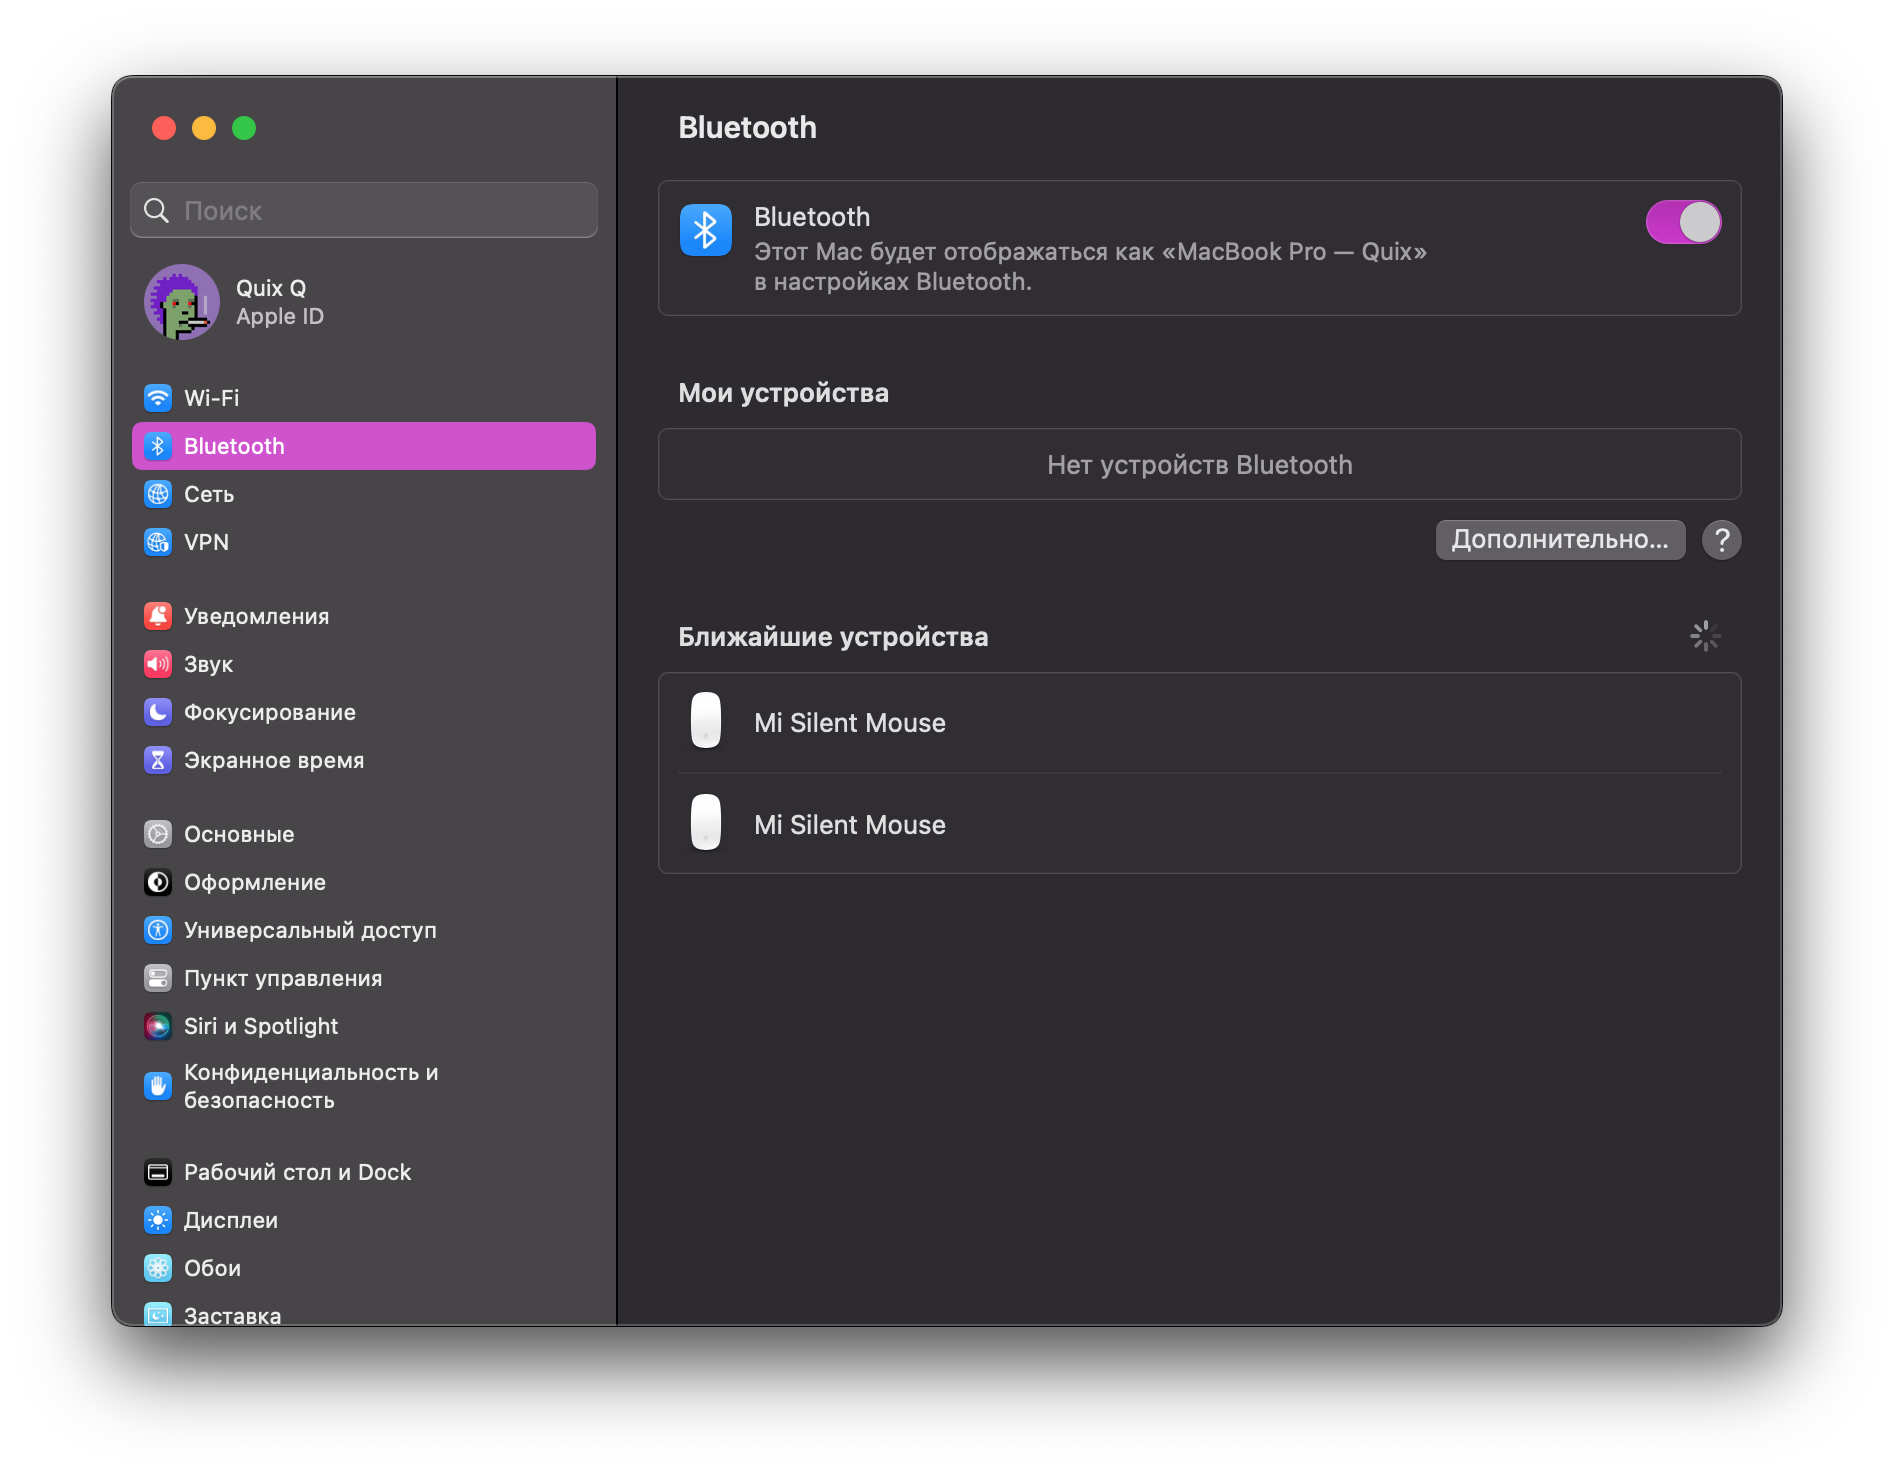1894x1474 pixels.
Task: Click the large Bluetooth logo icon
Action: 705,230
